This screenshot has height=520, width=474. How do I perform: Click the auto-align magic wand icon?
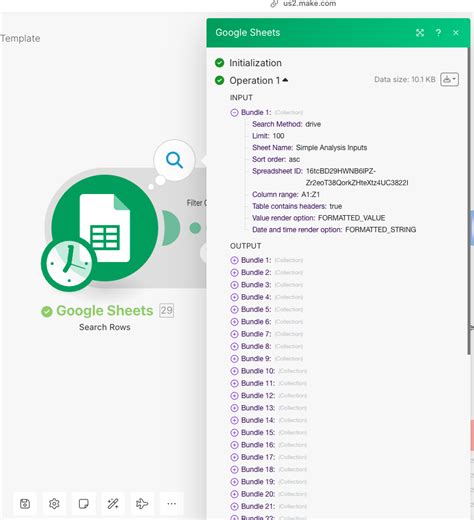click(113, 504)
